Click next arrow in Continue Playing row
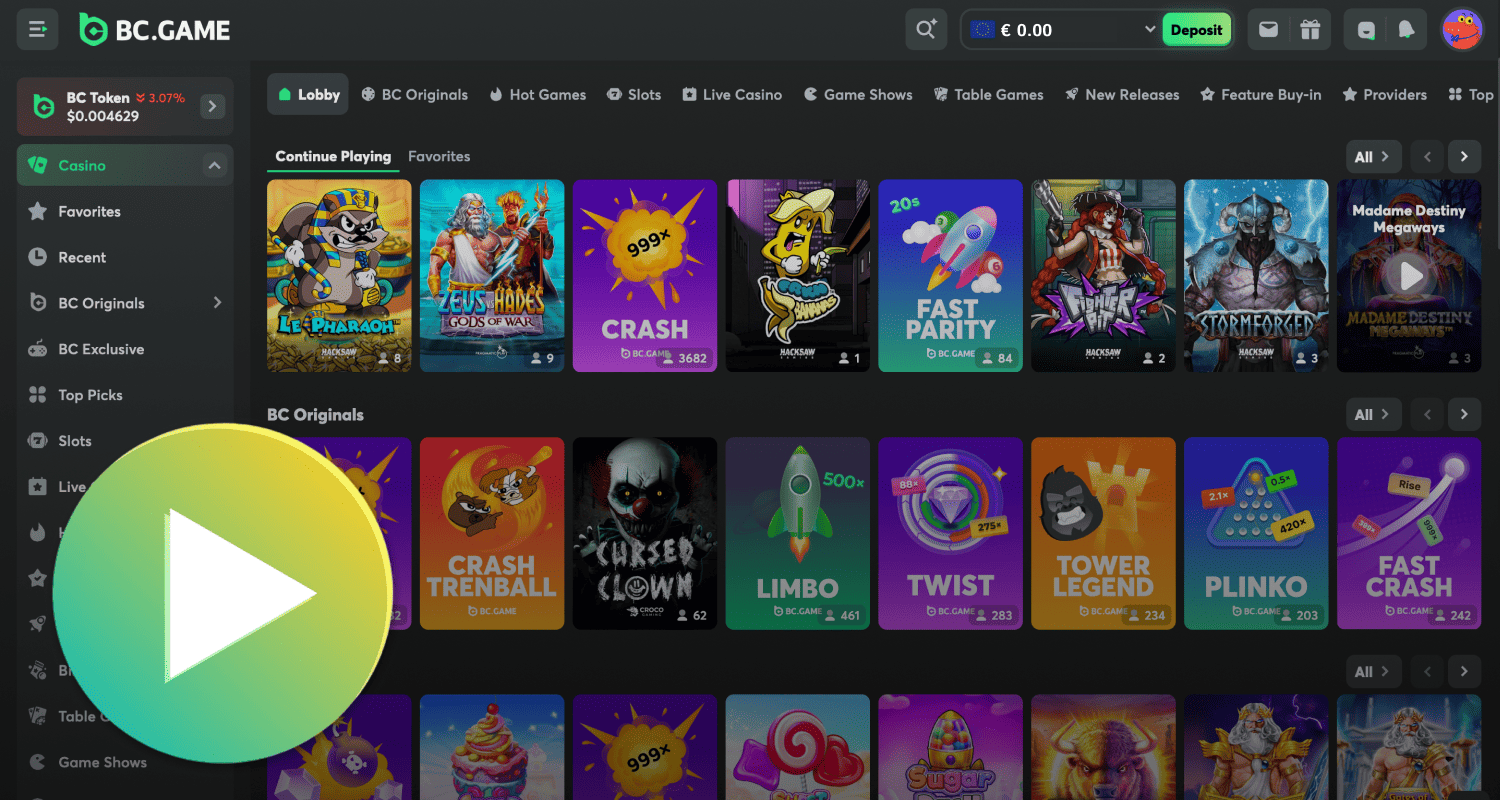This screenshot has width=1500, height=800. pyautogui.click(x=1464, y=156)
